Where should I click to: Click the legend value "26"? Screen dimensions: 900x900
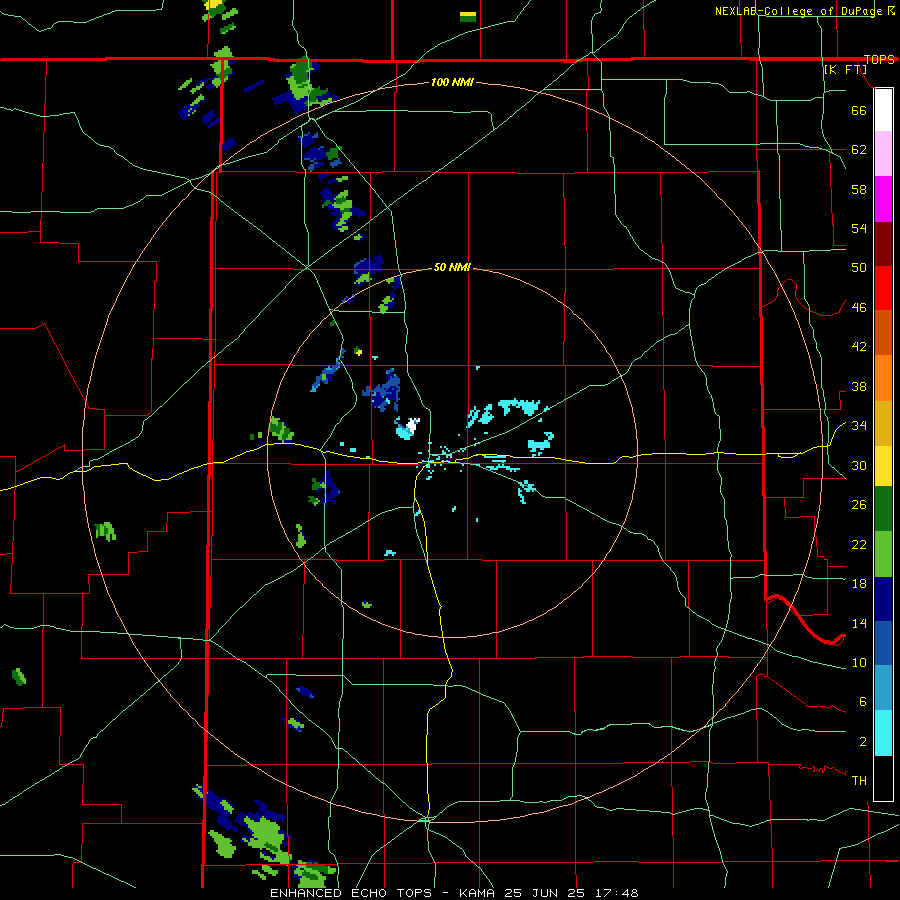pos(859,505)
